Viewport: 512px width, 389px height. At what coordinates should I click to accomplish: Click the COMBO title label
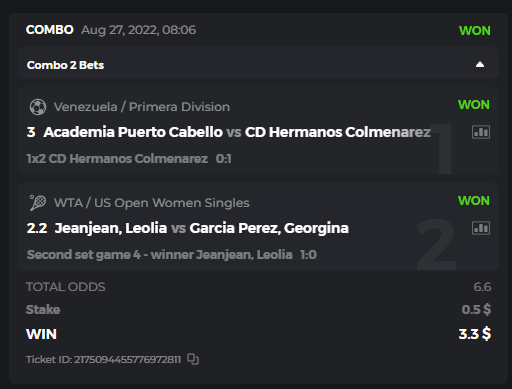[x=50, y=30]
